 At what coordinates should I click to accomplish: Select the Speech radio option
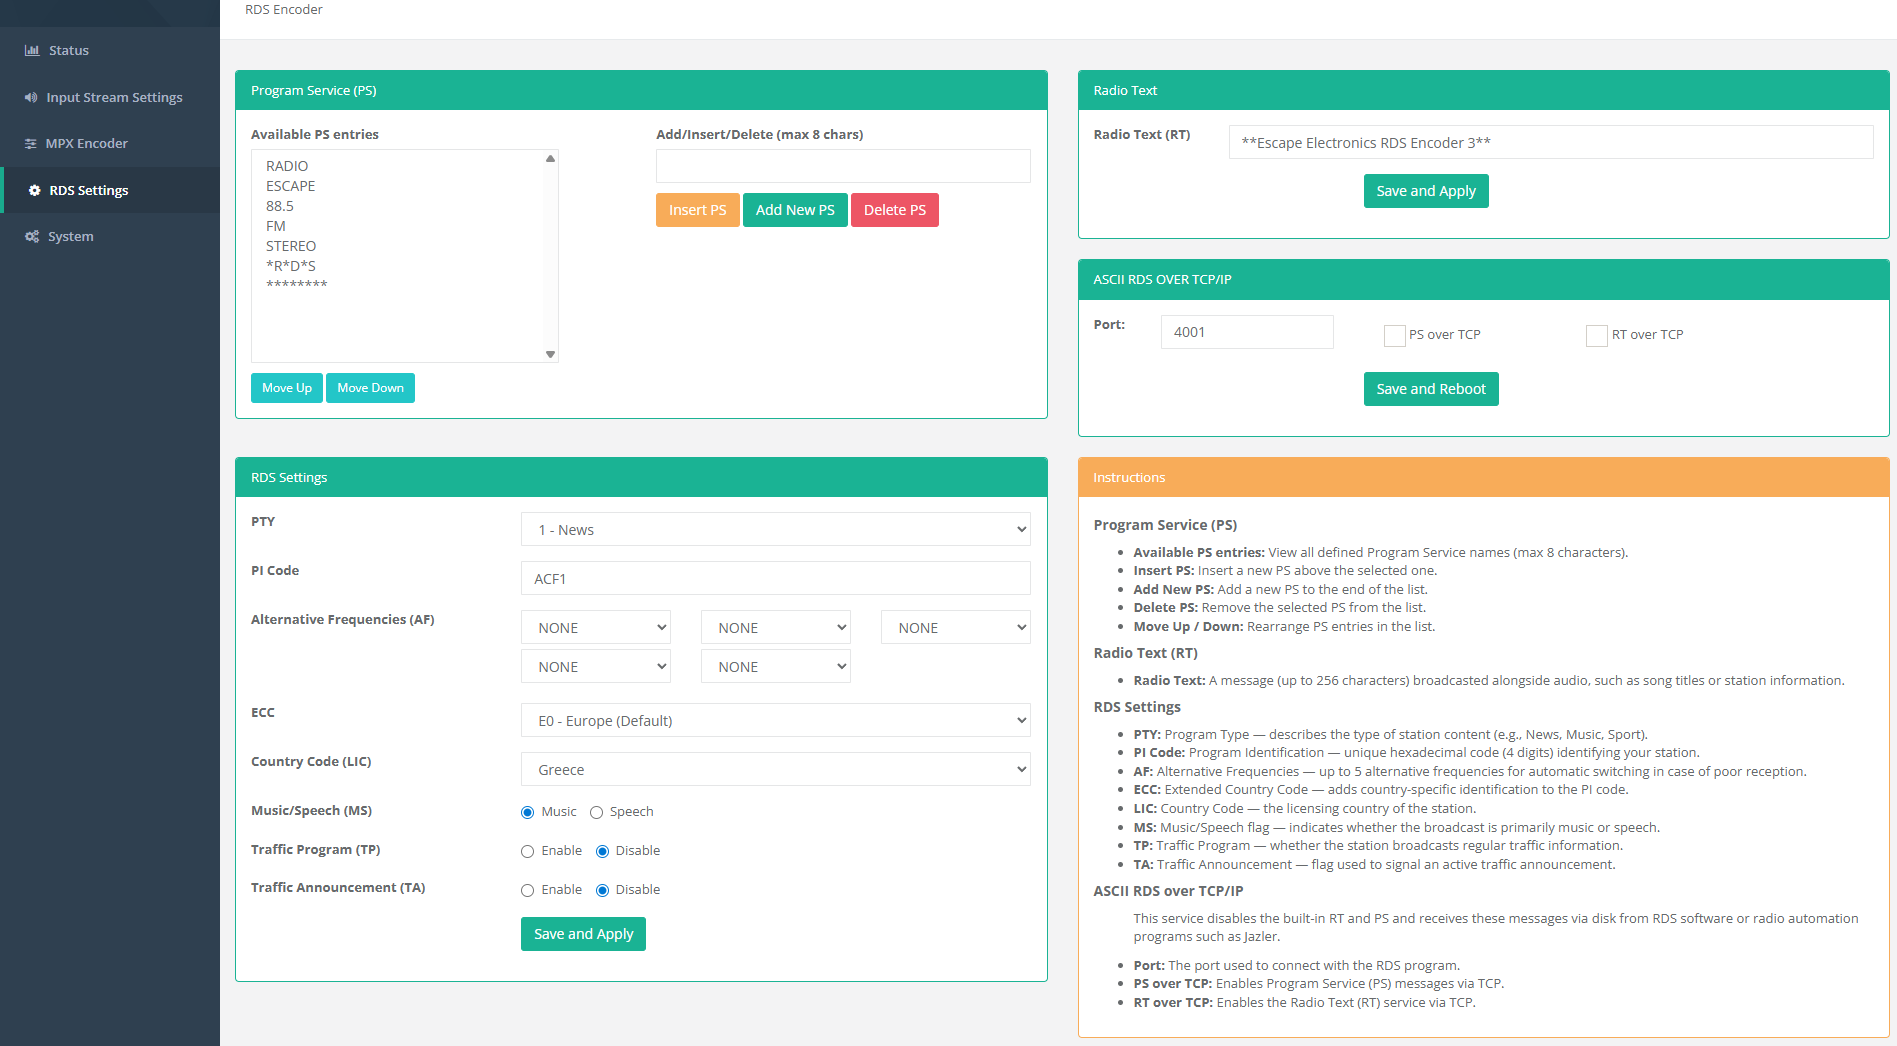(x=596, y=813)
